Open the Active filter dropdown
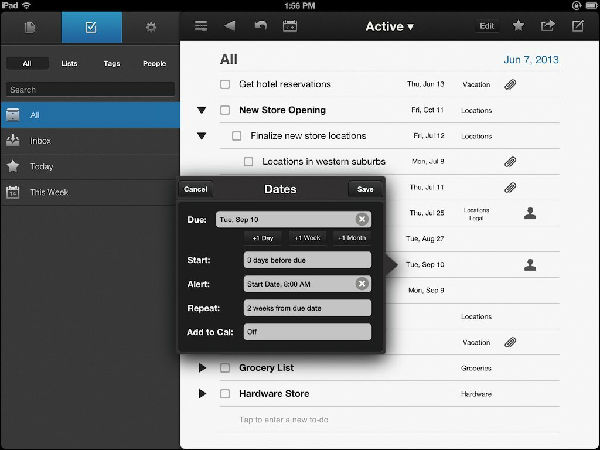Screen dimensions: 600x450 coord(390,26)
